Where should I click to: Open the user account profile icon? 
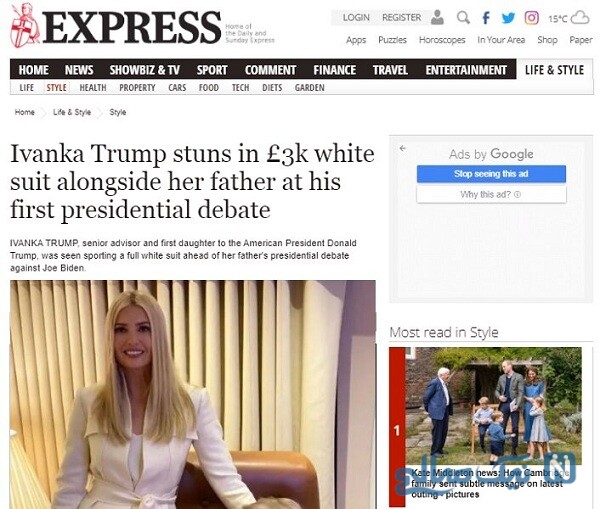pos(437,17)
